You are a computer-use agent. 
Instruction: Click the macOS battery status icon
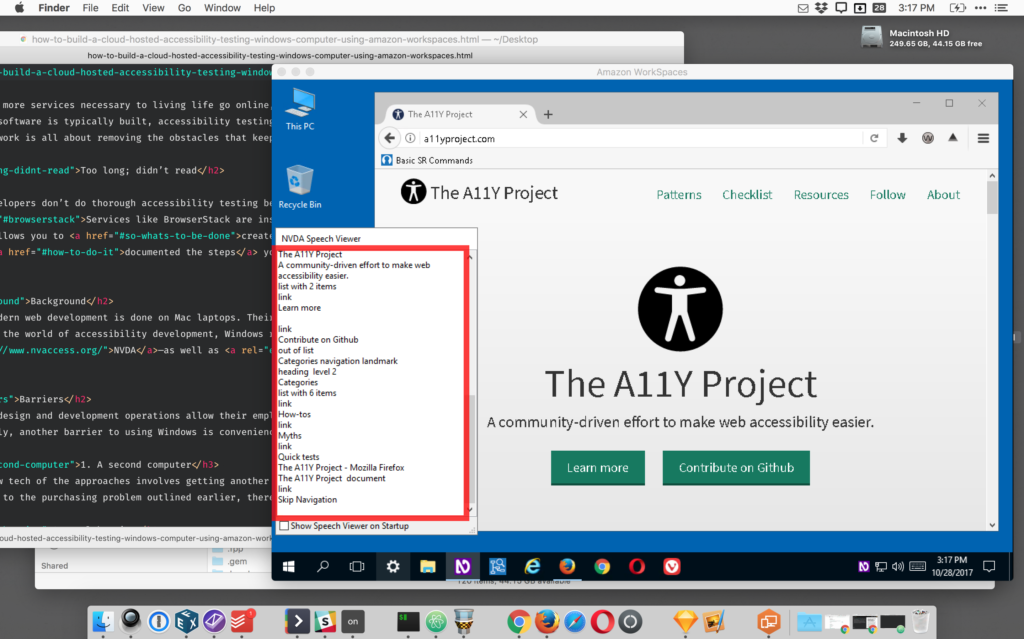(x=957, y=8)
